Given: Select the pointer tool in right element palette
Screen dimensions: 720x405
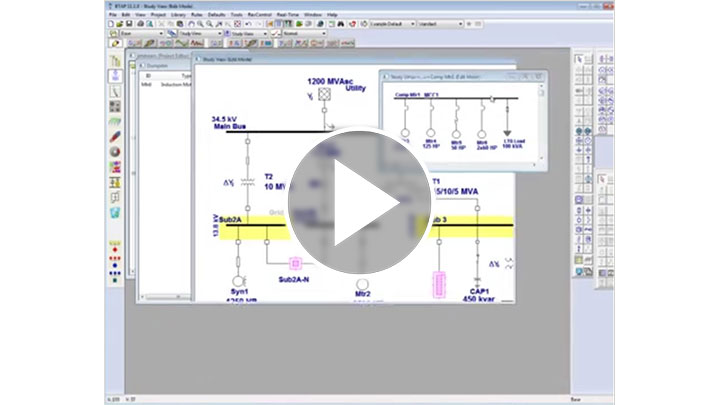Looking at the screenshot, I should point(579,59).
